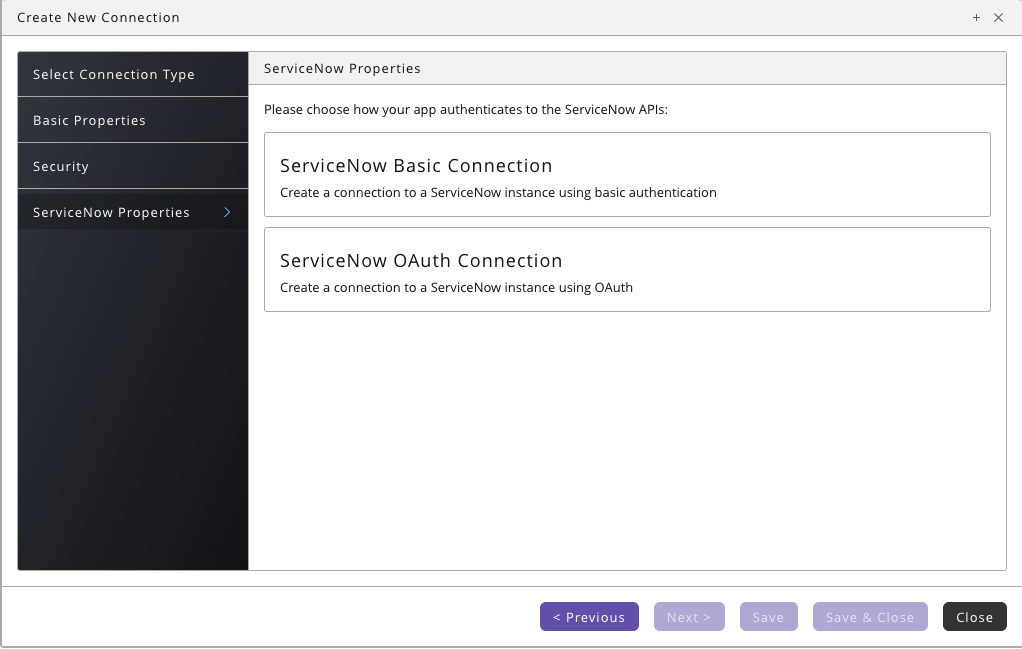Open the Select Connection Type step
1022x649 pixels.
pos(133,74)
